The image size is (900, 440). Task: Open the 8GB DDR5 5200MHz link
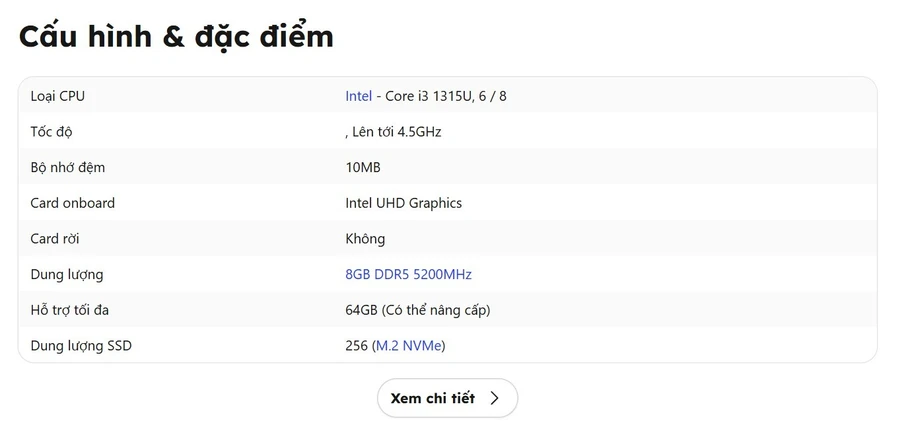408,274
